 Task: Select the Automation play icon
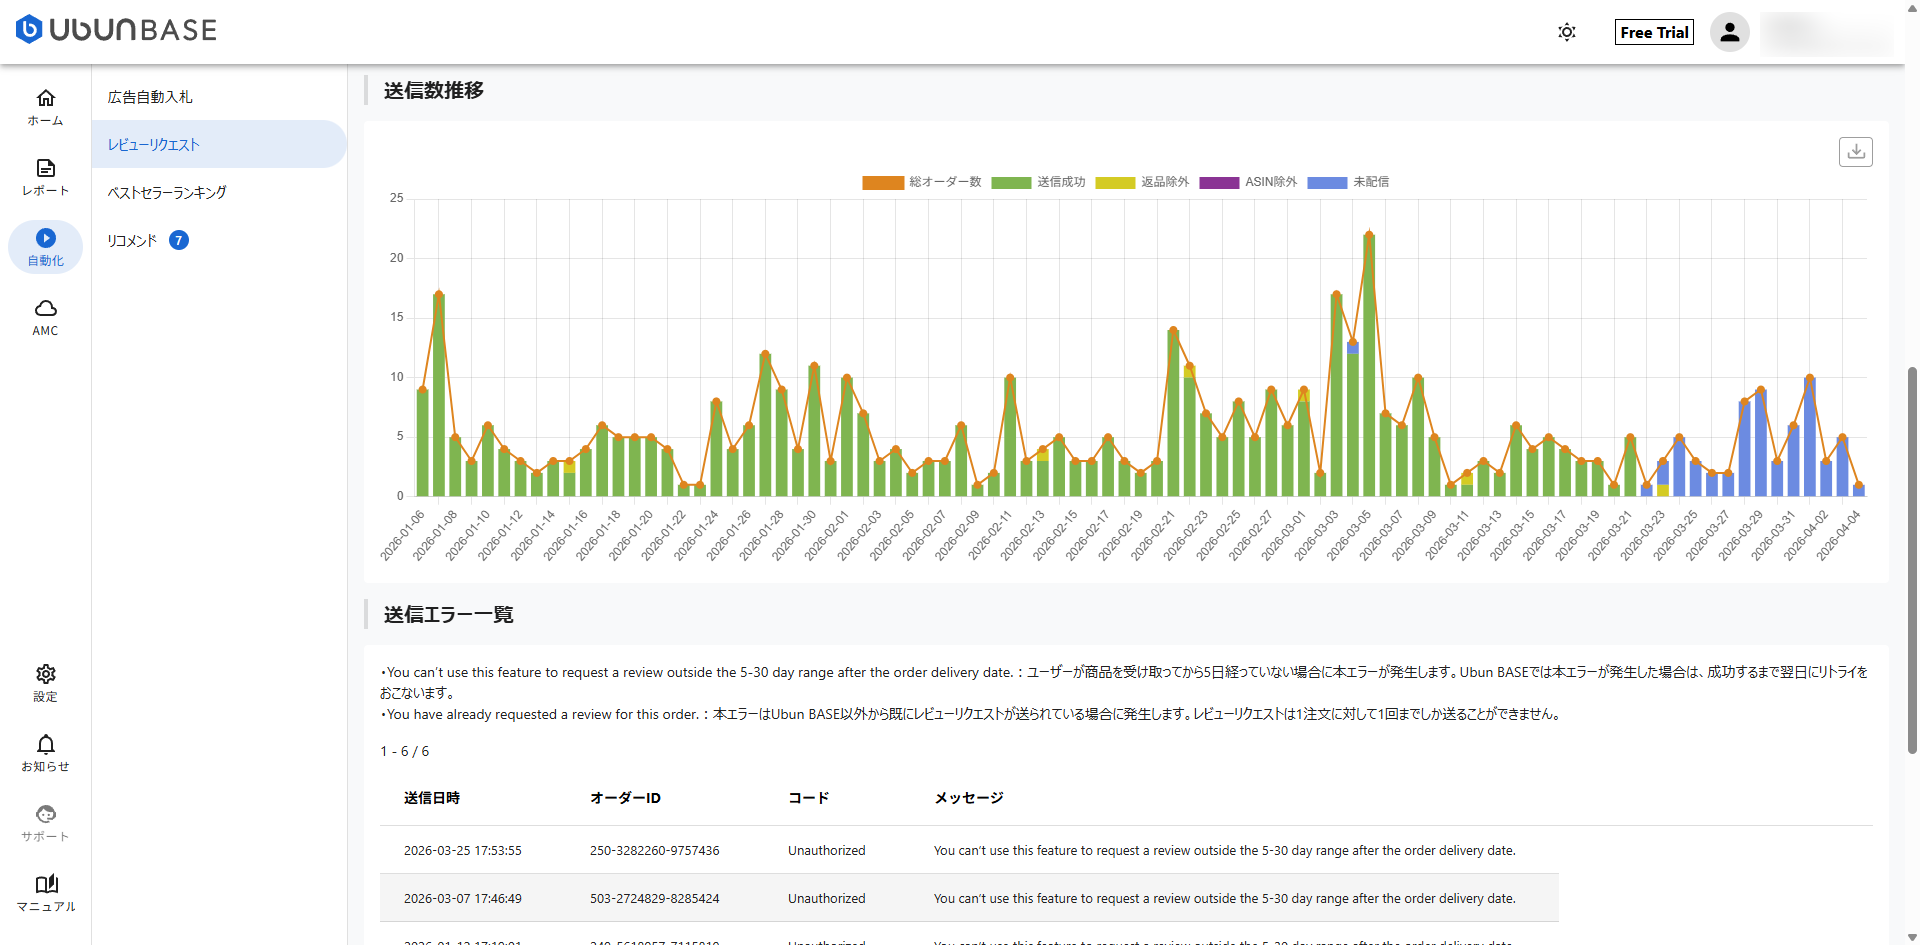pyautogui.click(x=46, y=238)
